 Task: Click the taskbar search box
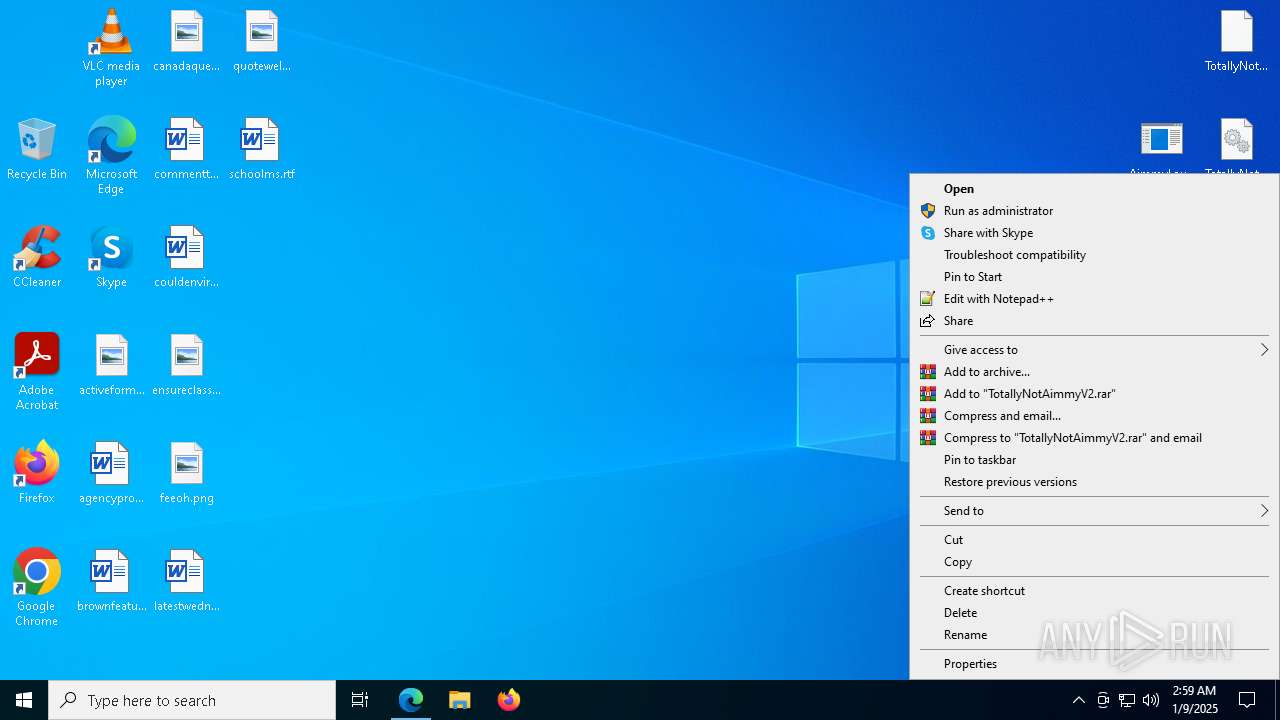tap(192, 700)
